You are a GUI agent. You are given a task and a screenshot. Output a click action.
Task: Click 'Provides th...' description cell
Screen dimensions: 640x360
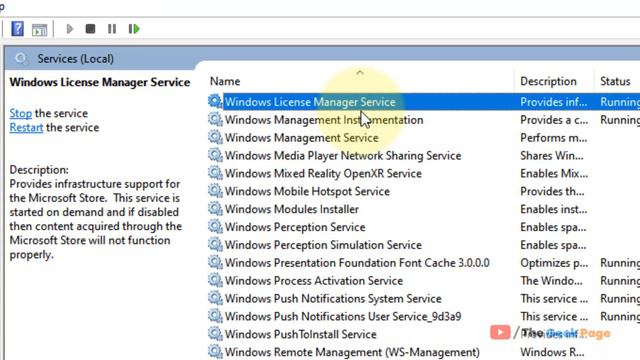[552, 191]
